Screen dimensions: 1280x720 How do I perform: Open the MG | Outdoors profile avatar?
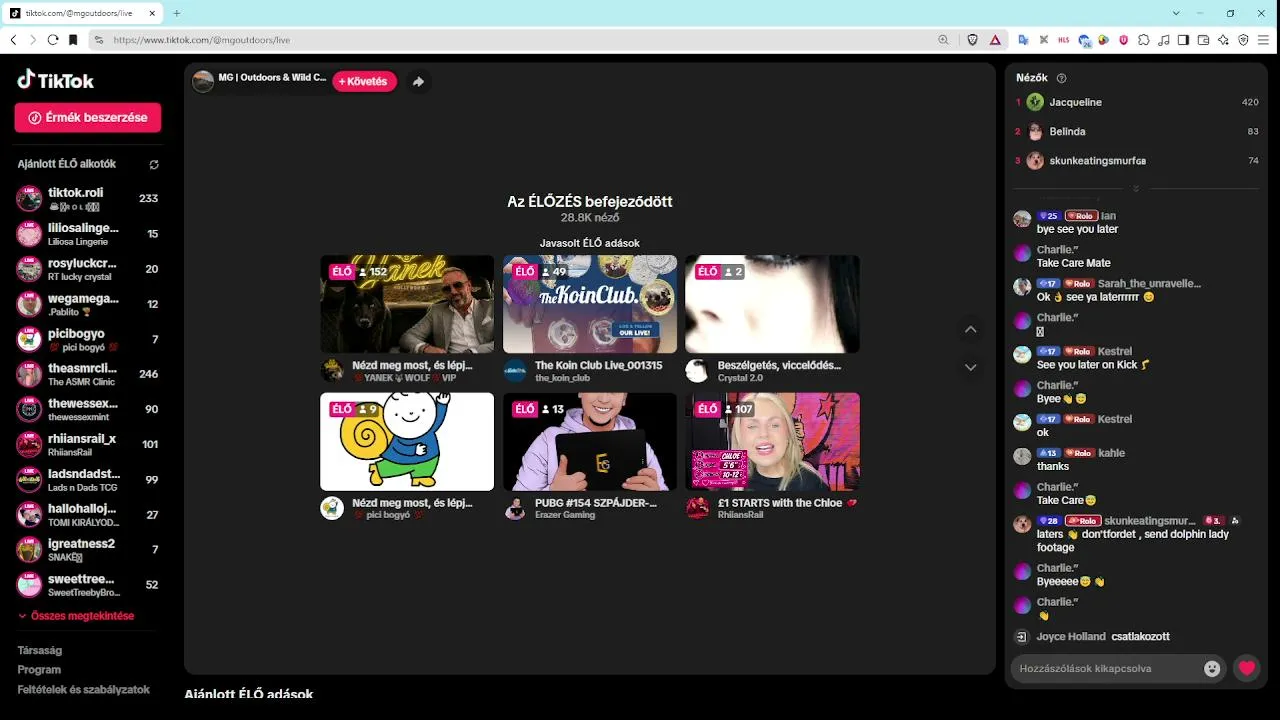(x=203, y=81)
